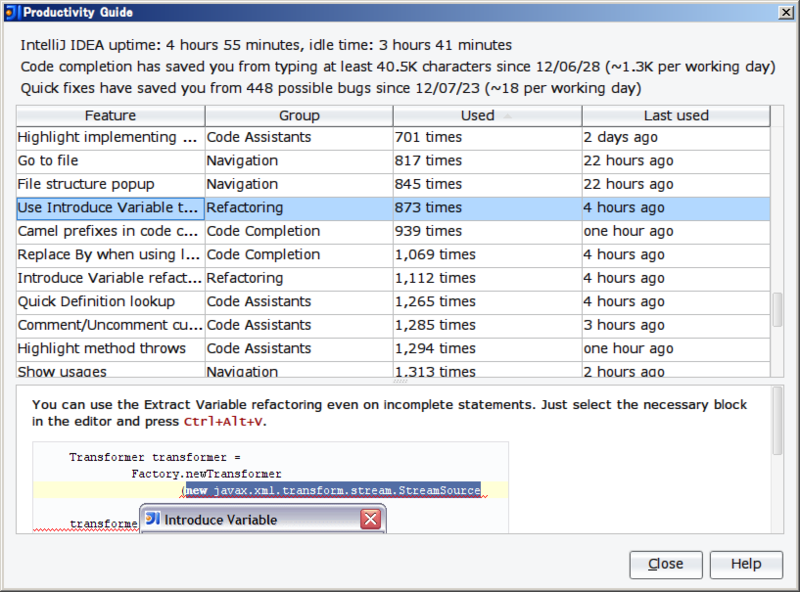Click the IDEA uptime statistics line
The width and height of the screenshot is (800, 592).
[x=266, y=45]
